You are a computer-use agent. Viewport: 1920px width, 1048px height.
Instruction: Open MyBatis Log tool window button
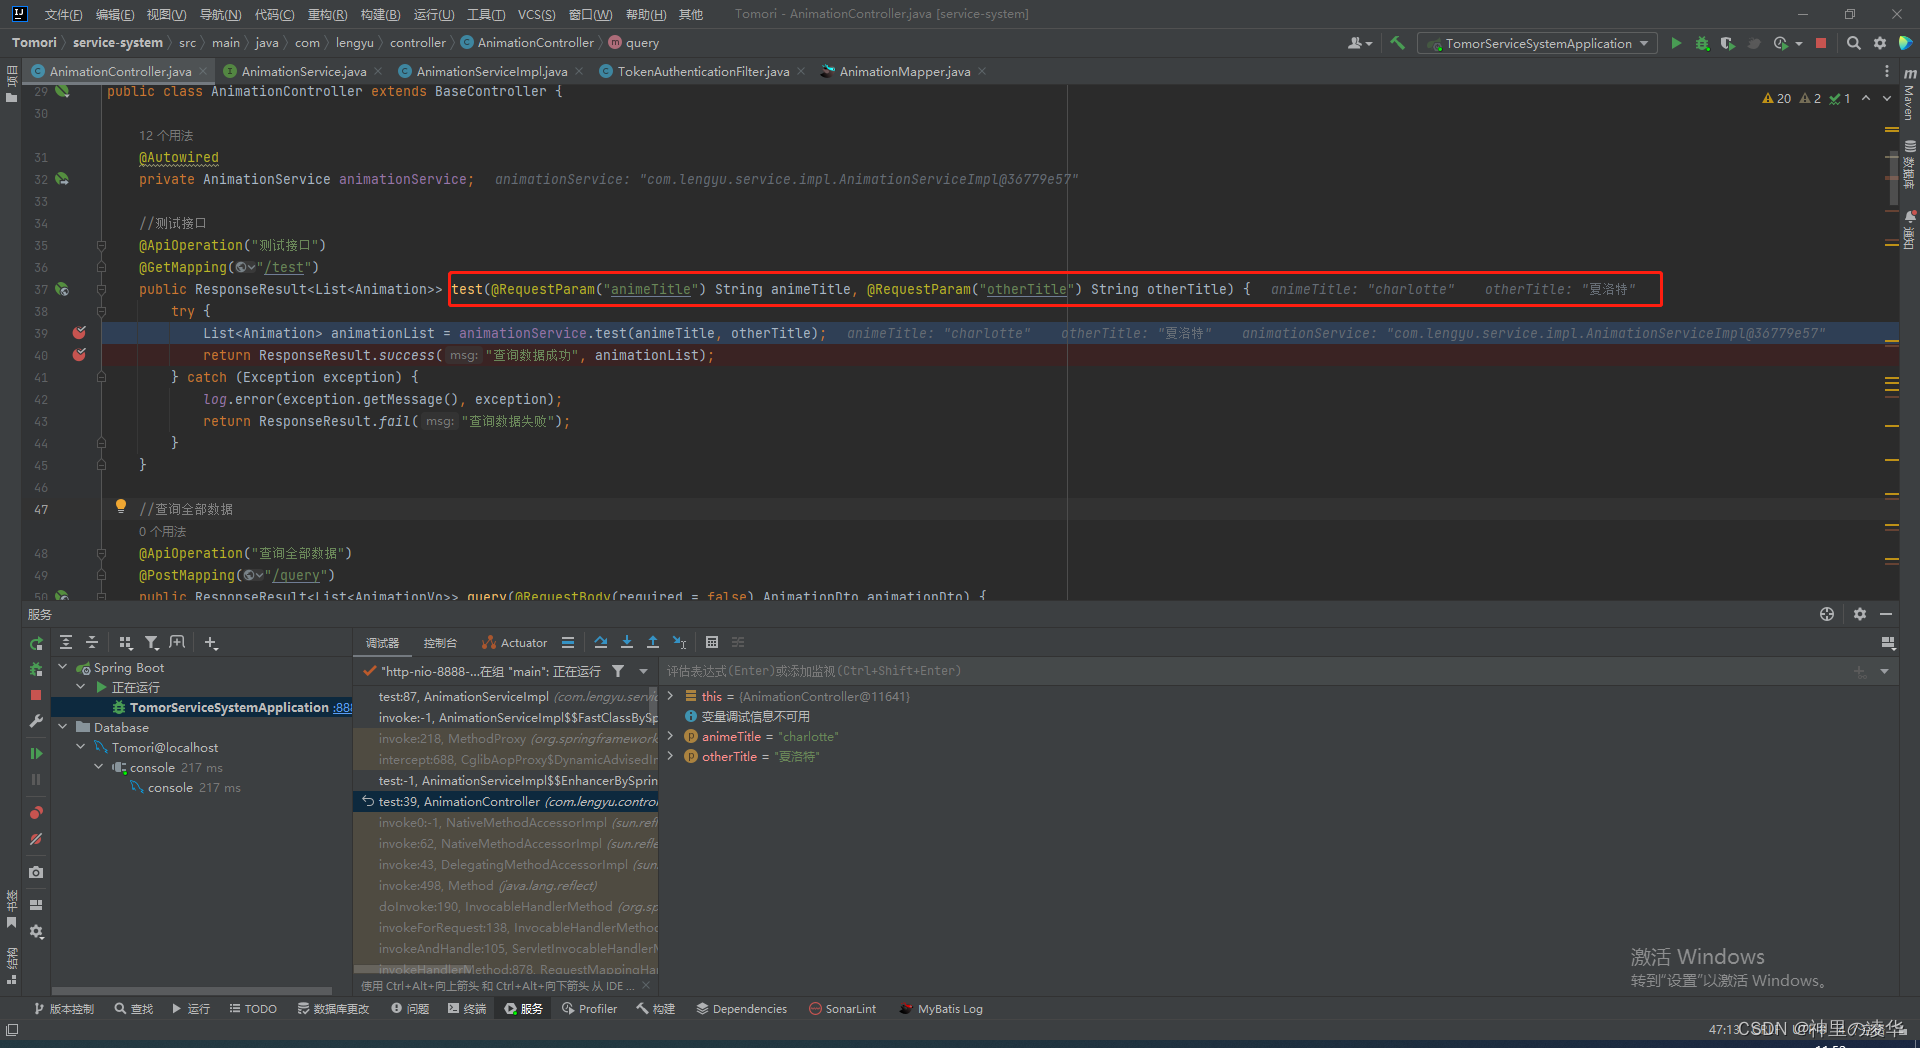pyautogui.click(x=941, y=1009)
